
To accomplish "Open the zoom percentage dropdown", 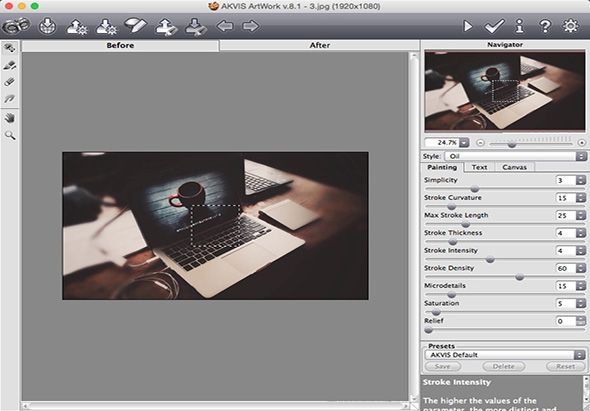I will pyautogui.click(x=464, y=143).
